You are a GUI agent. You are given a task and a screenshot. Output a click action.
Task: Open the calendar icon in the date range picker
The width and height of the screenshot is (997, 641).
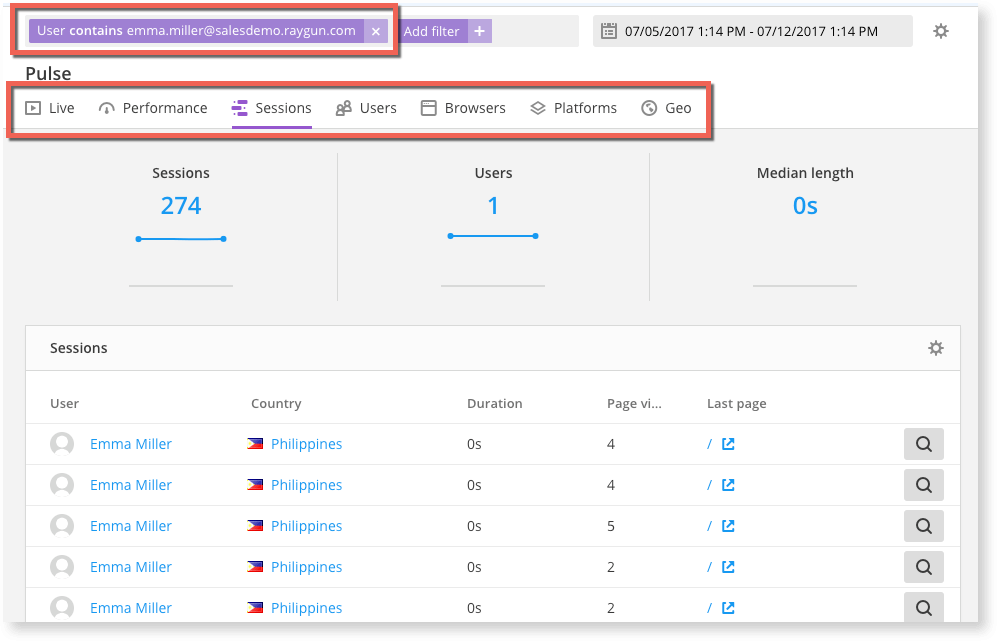point(609,30)
